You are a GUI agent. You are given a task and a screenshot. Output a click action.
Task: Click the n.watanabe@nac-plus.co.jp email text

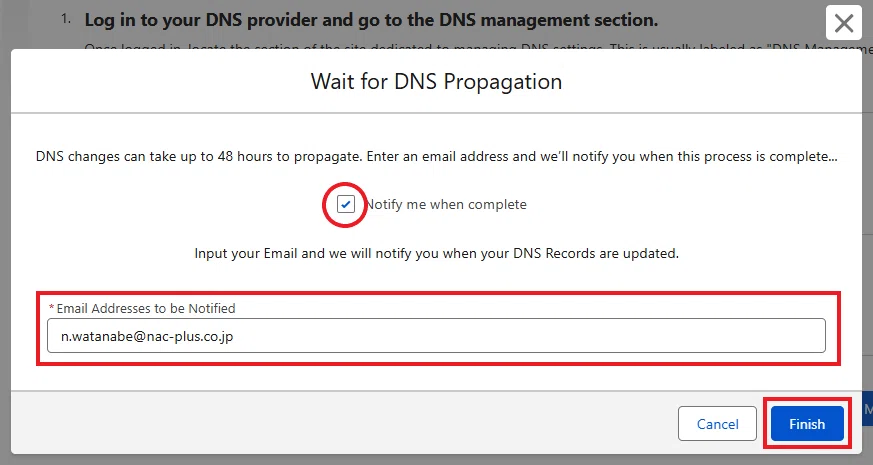[147, 336]
